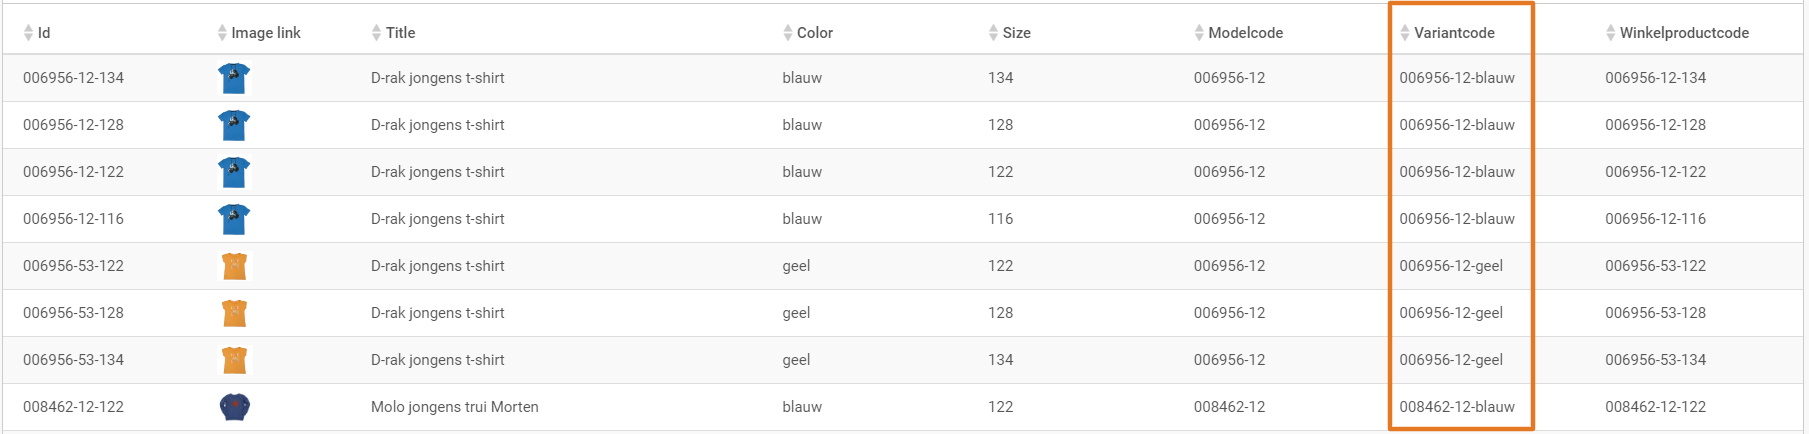1809x434 pixels.
Task: Toggle sort icon beside Title header
Action: [x=376, y=33]
